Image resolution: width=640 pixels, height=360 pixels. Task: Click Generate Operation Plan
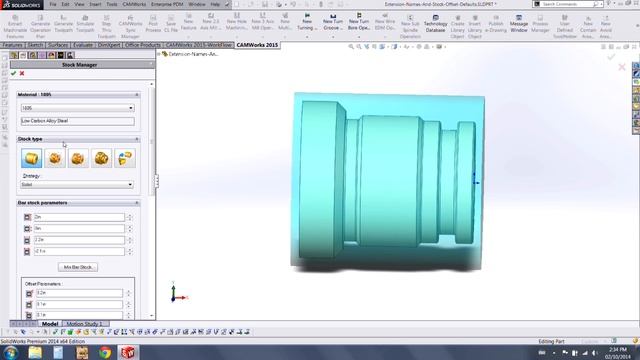click(40, 27)
